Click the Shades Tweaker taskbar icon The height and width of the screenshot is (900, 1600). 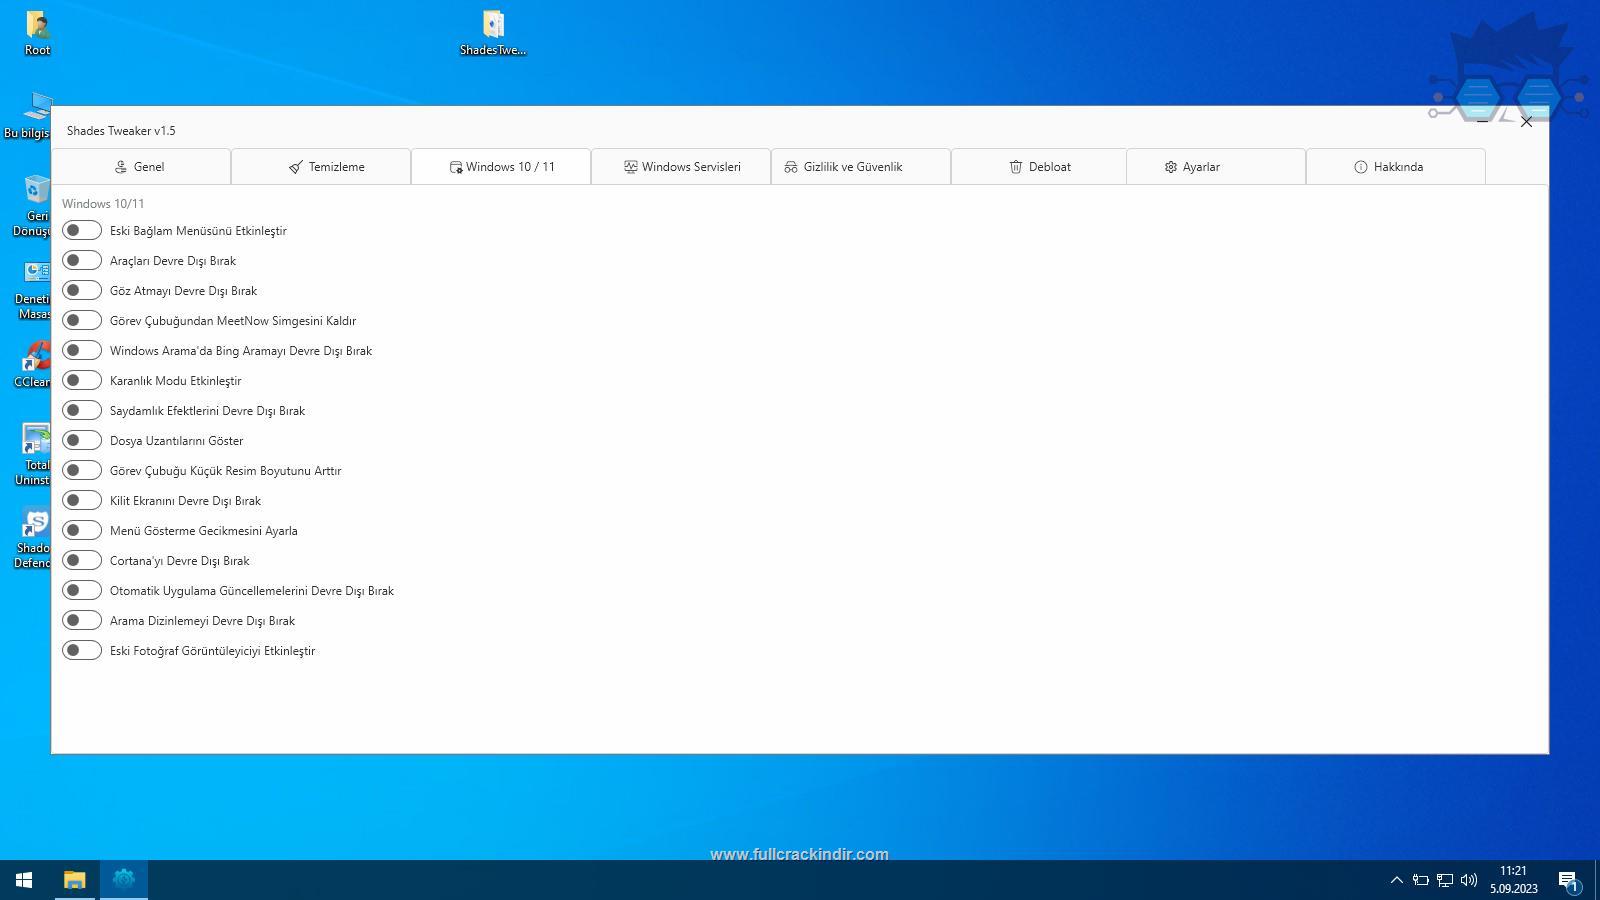click(124, 880)
